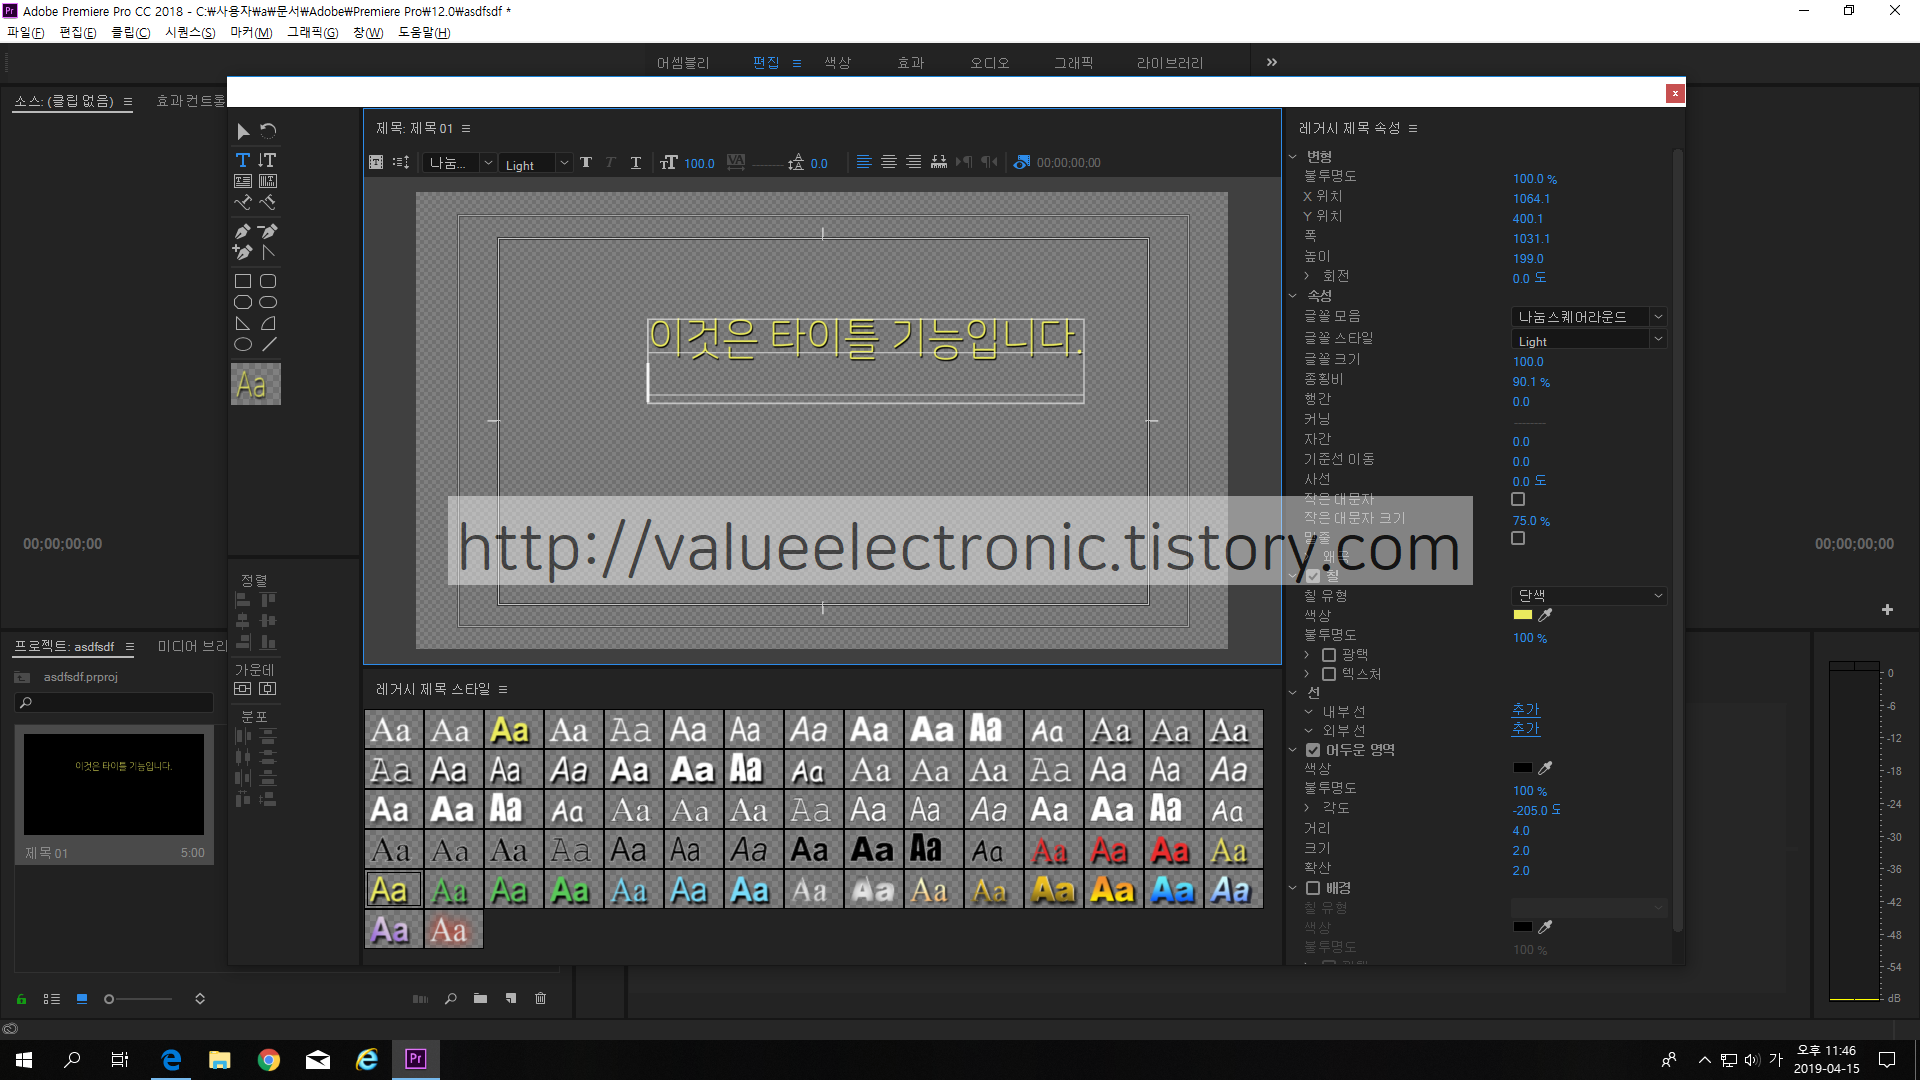Viewport: 1920px width, 1080px height.
Task: Enable the 배경 background checkbox
Action: [1313, 888]
